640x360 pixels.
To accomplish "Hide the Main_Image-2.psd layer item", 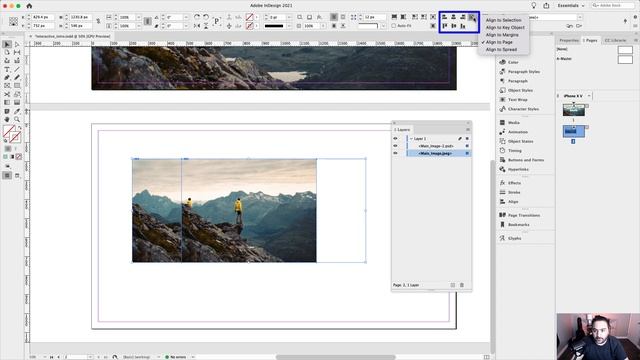I will tap(395, 146).
